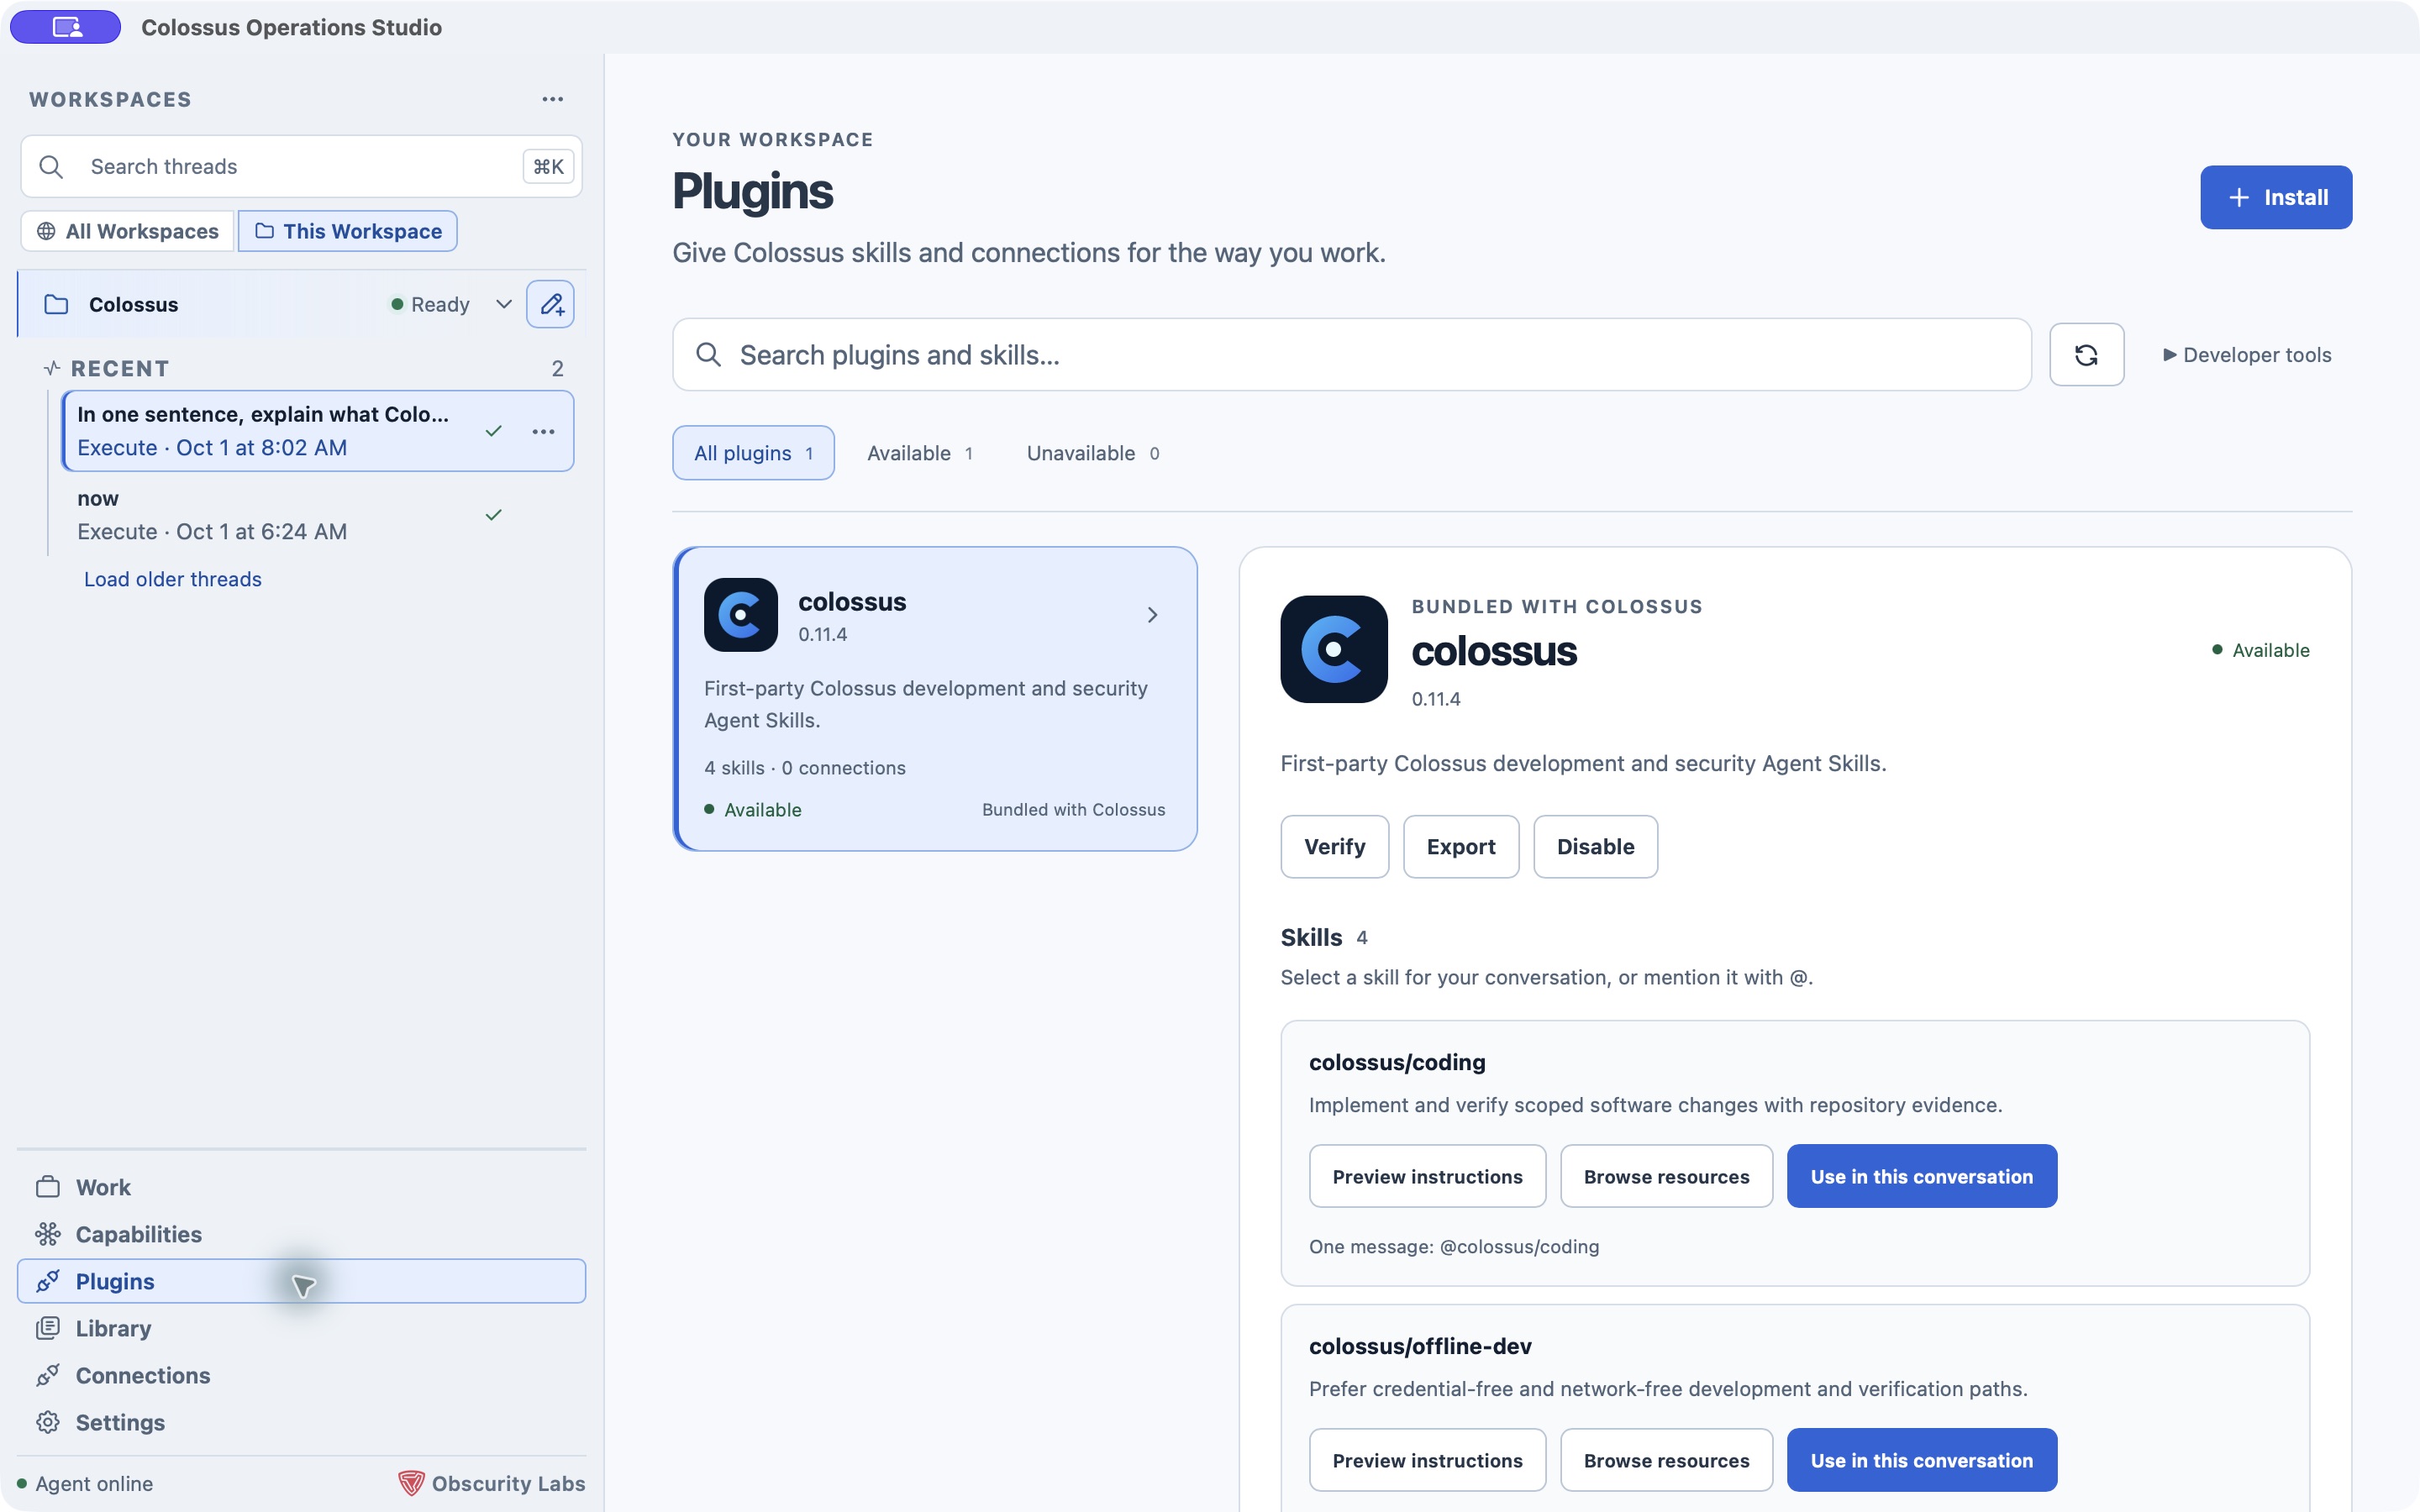Open Connections in the sidebar
The image size is (2420, 1512).
pyautogui.click(x=301, y=1375)
